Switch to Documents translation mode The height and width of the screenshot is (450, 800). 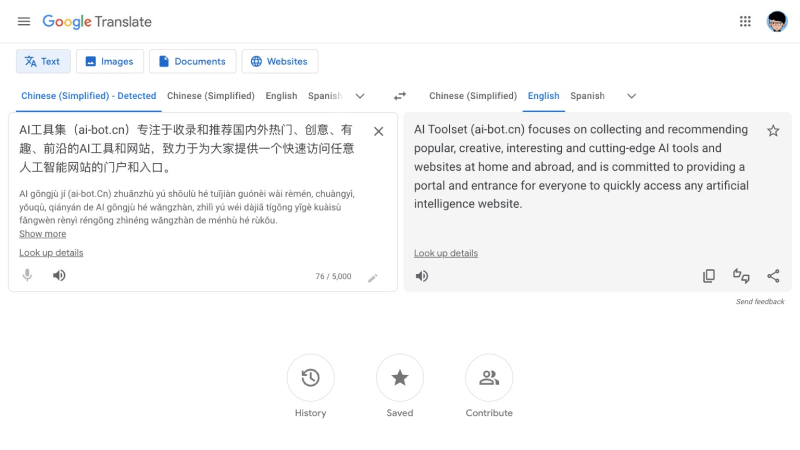pos(192,61)
